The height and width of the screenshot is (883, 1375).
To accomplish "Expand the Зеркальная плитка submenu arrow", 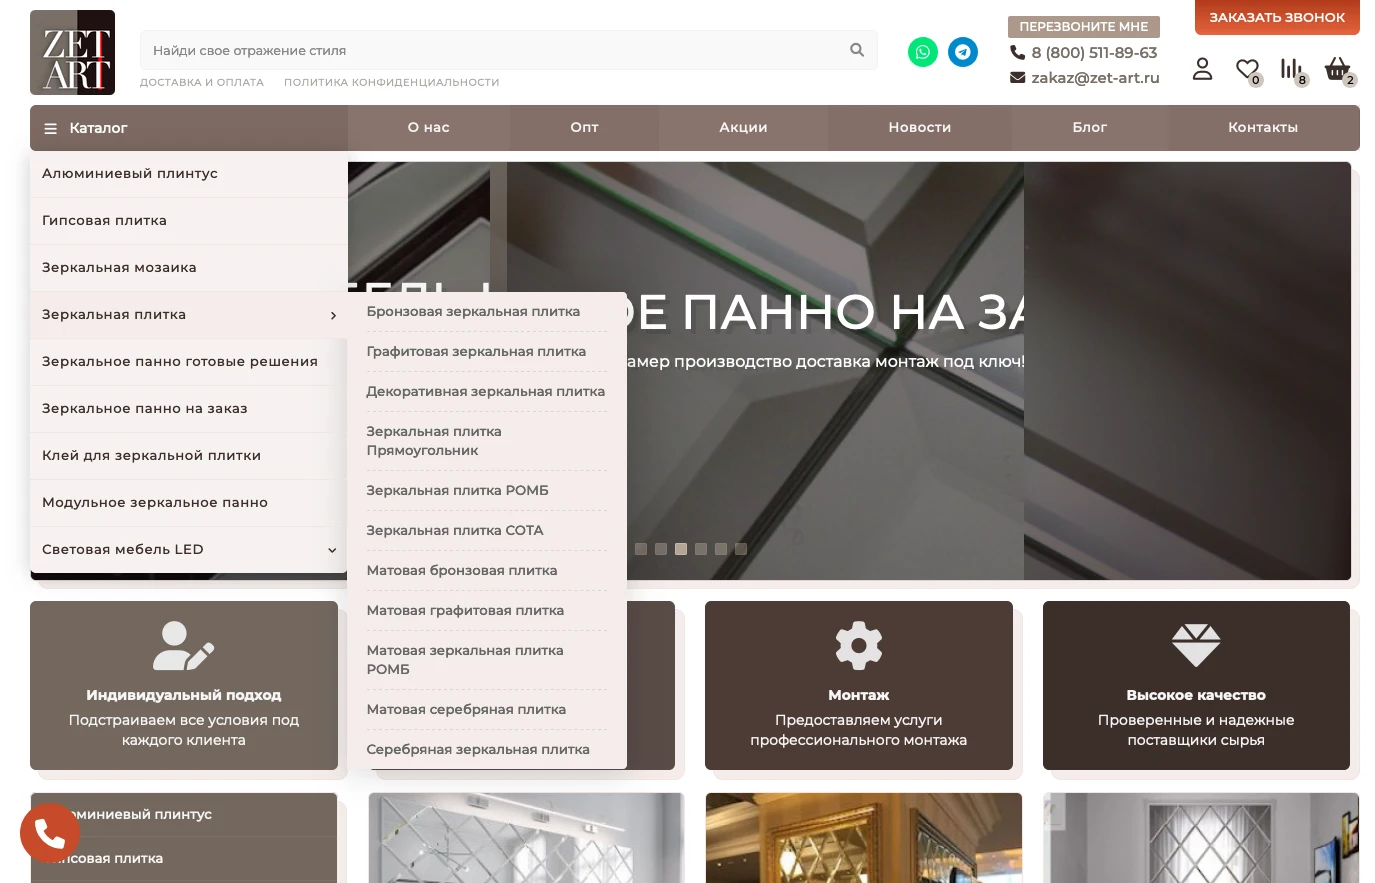I will pyautogui.click(x=333, y=315).
